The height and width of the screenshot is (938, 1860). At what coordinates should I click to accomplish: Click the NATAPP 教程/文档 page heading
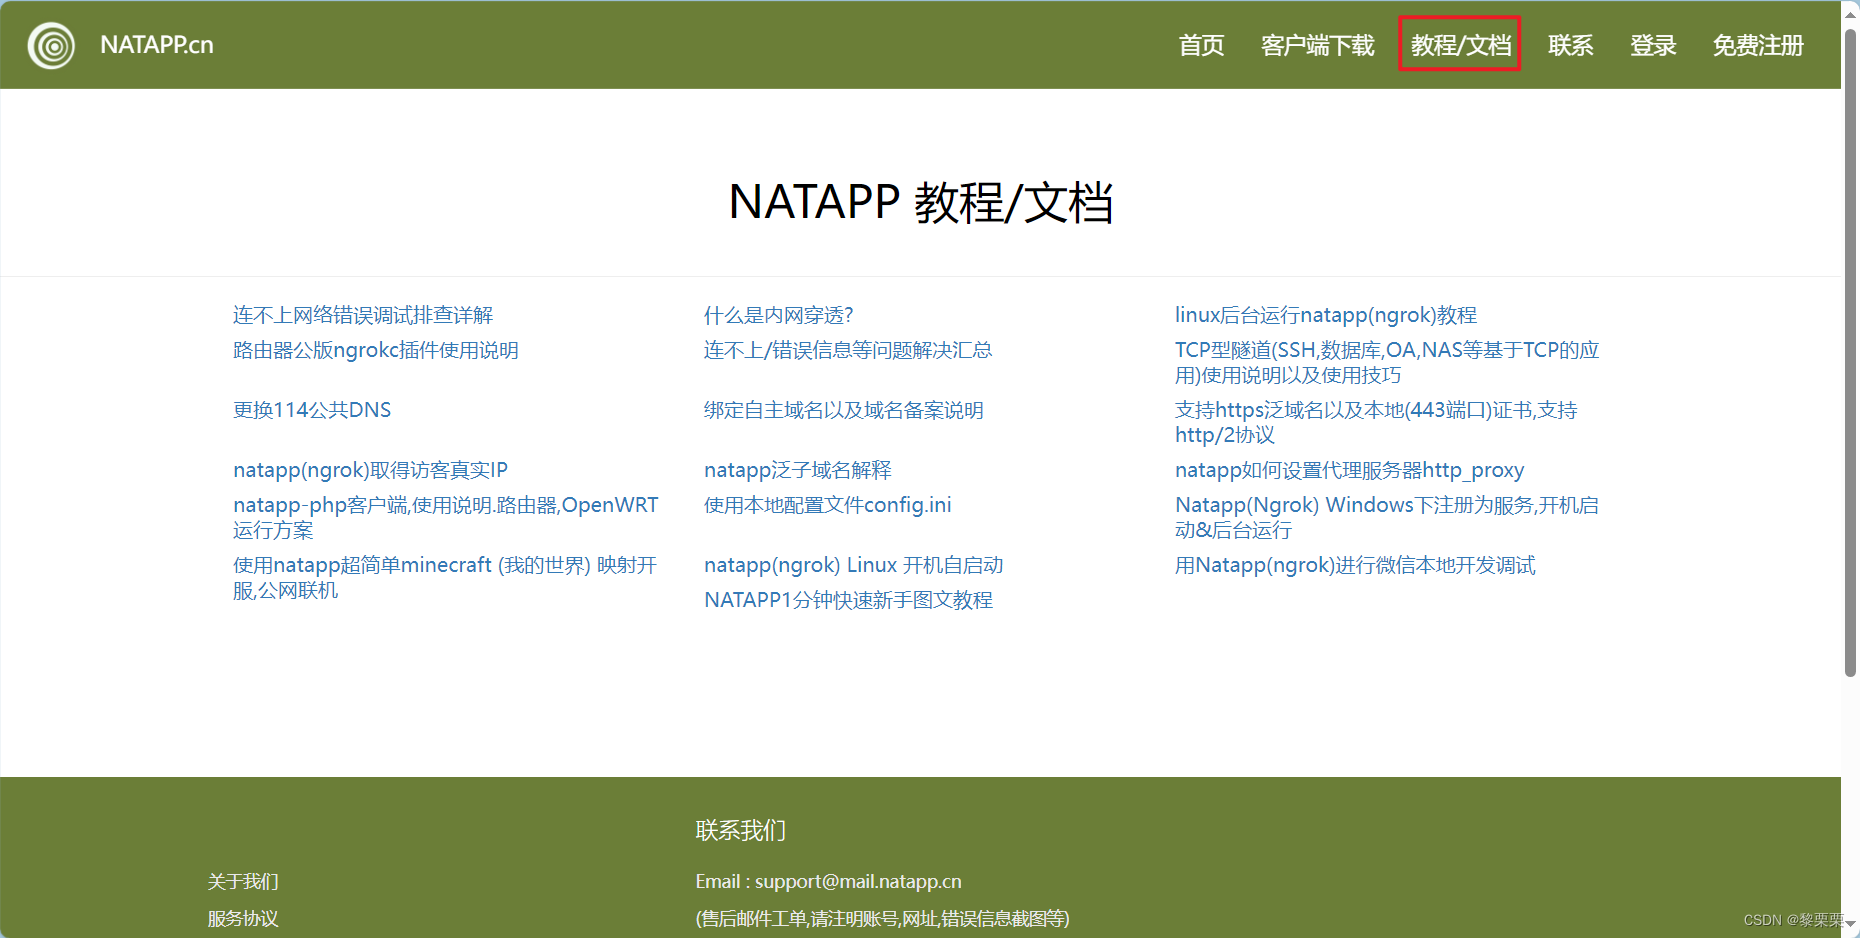click(920, 202)
